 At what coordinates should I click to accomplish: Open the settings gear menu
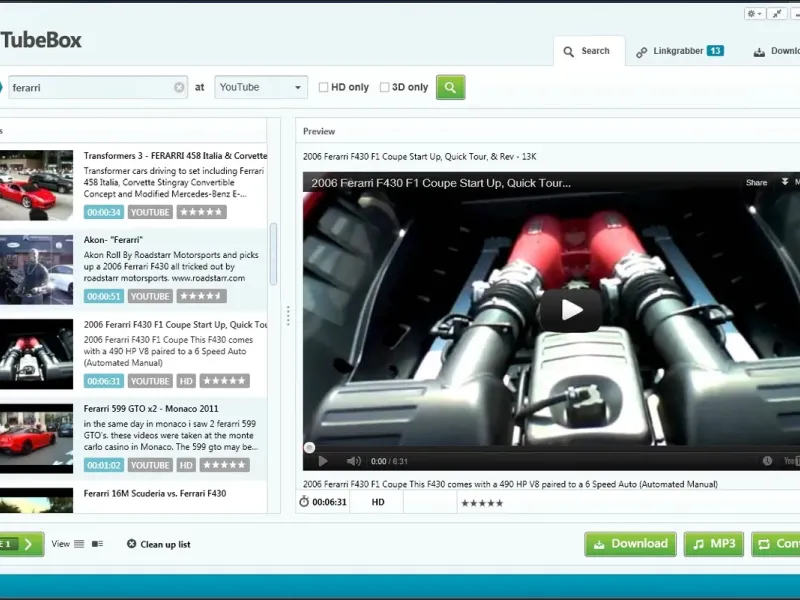click(754, 14)
